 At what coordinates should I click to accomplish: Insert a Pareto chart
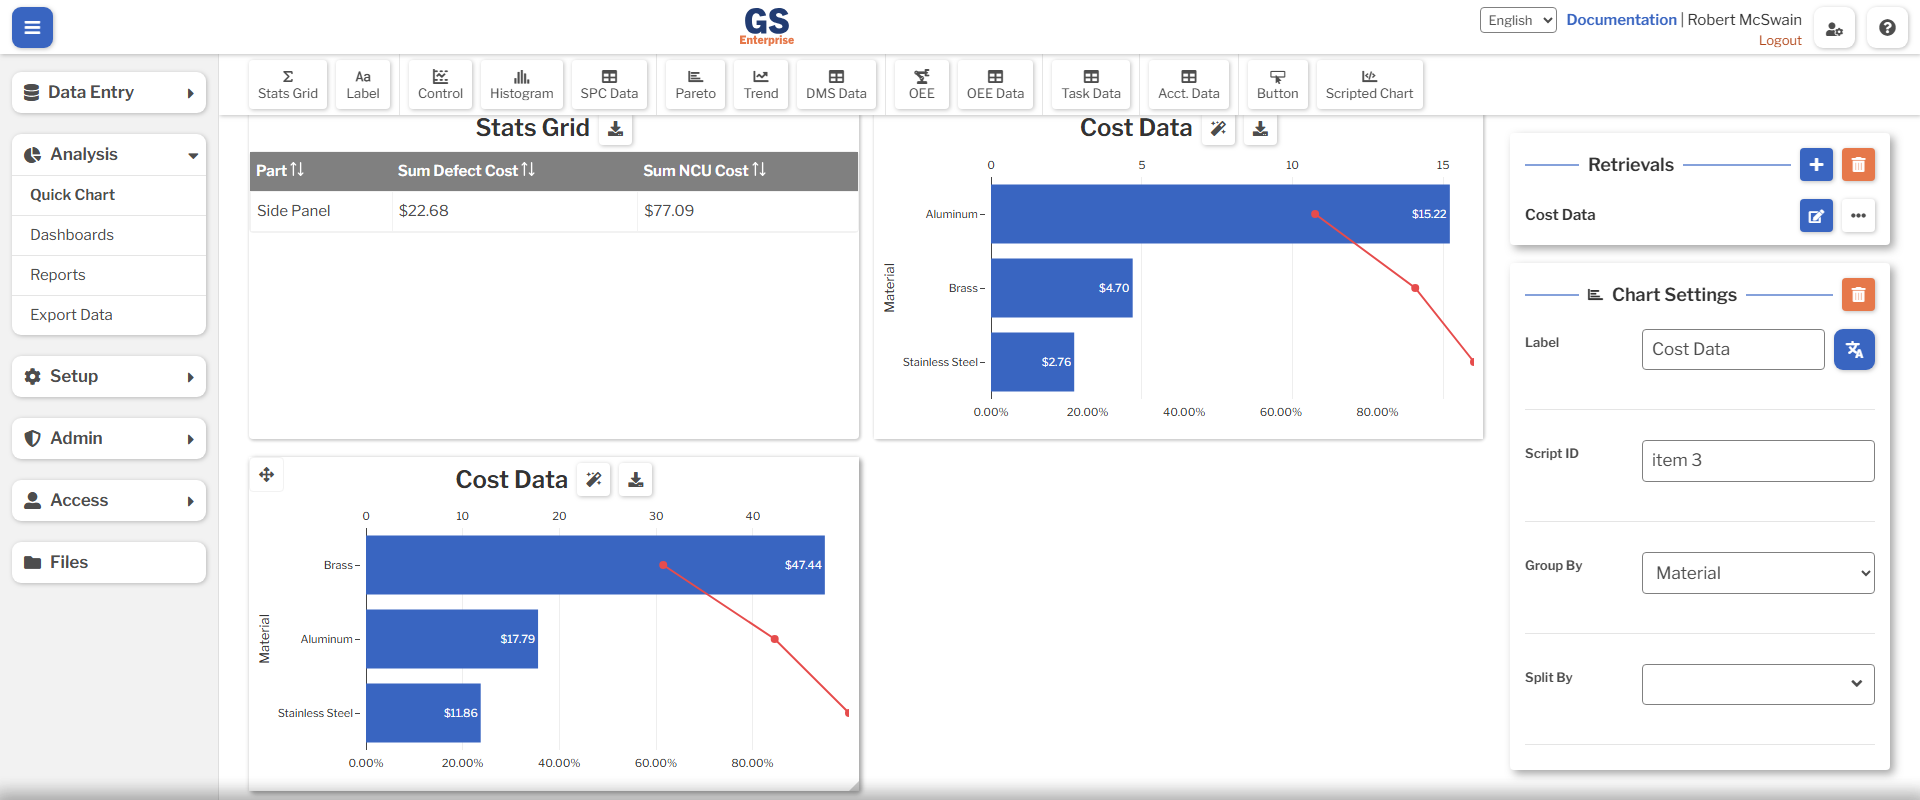coord(695,84)
